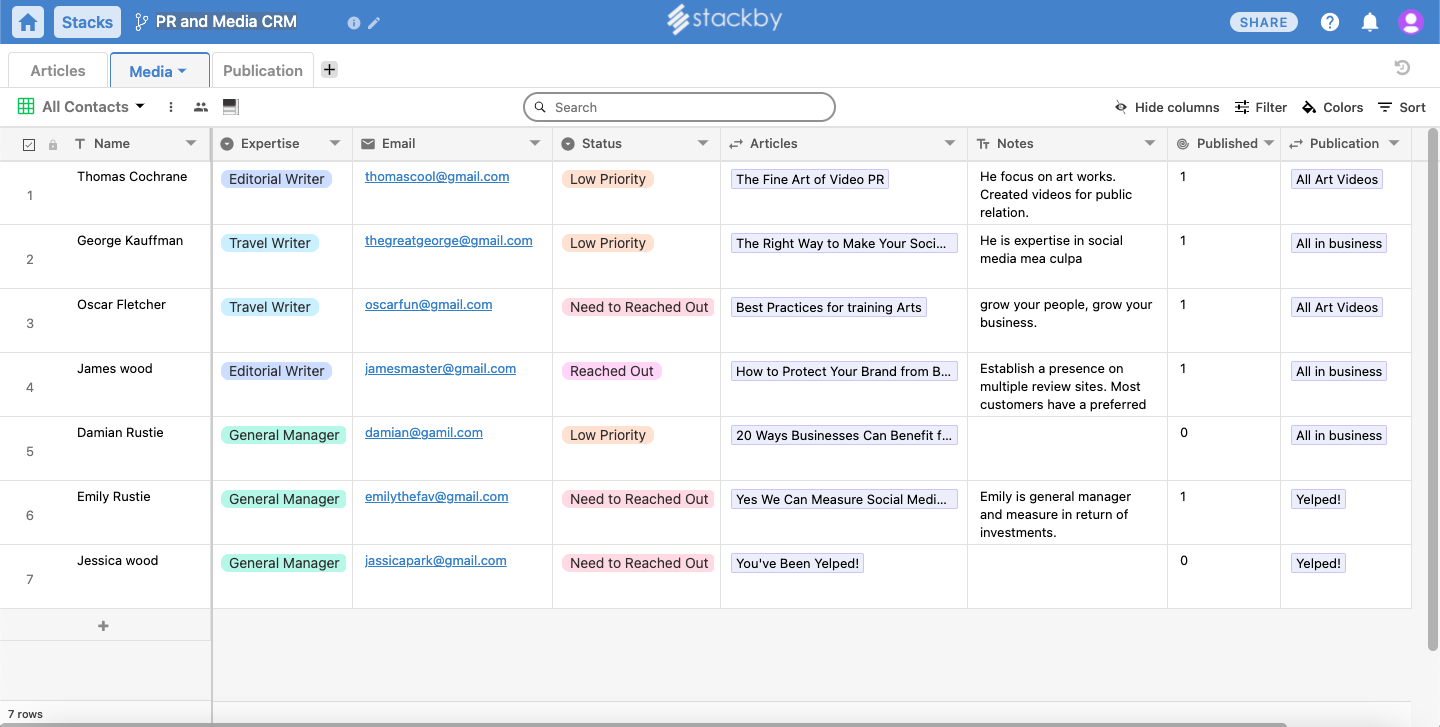
Task: Open the Status column dropdown arrow
Action: pyautogui.click(x=703, y=144)
